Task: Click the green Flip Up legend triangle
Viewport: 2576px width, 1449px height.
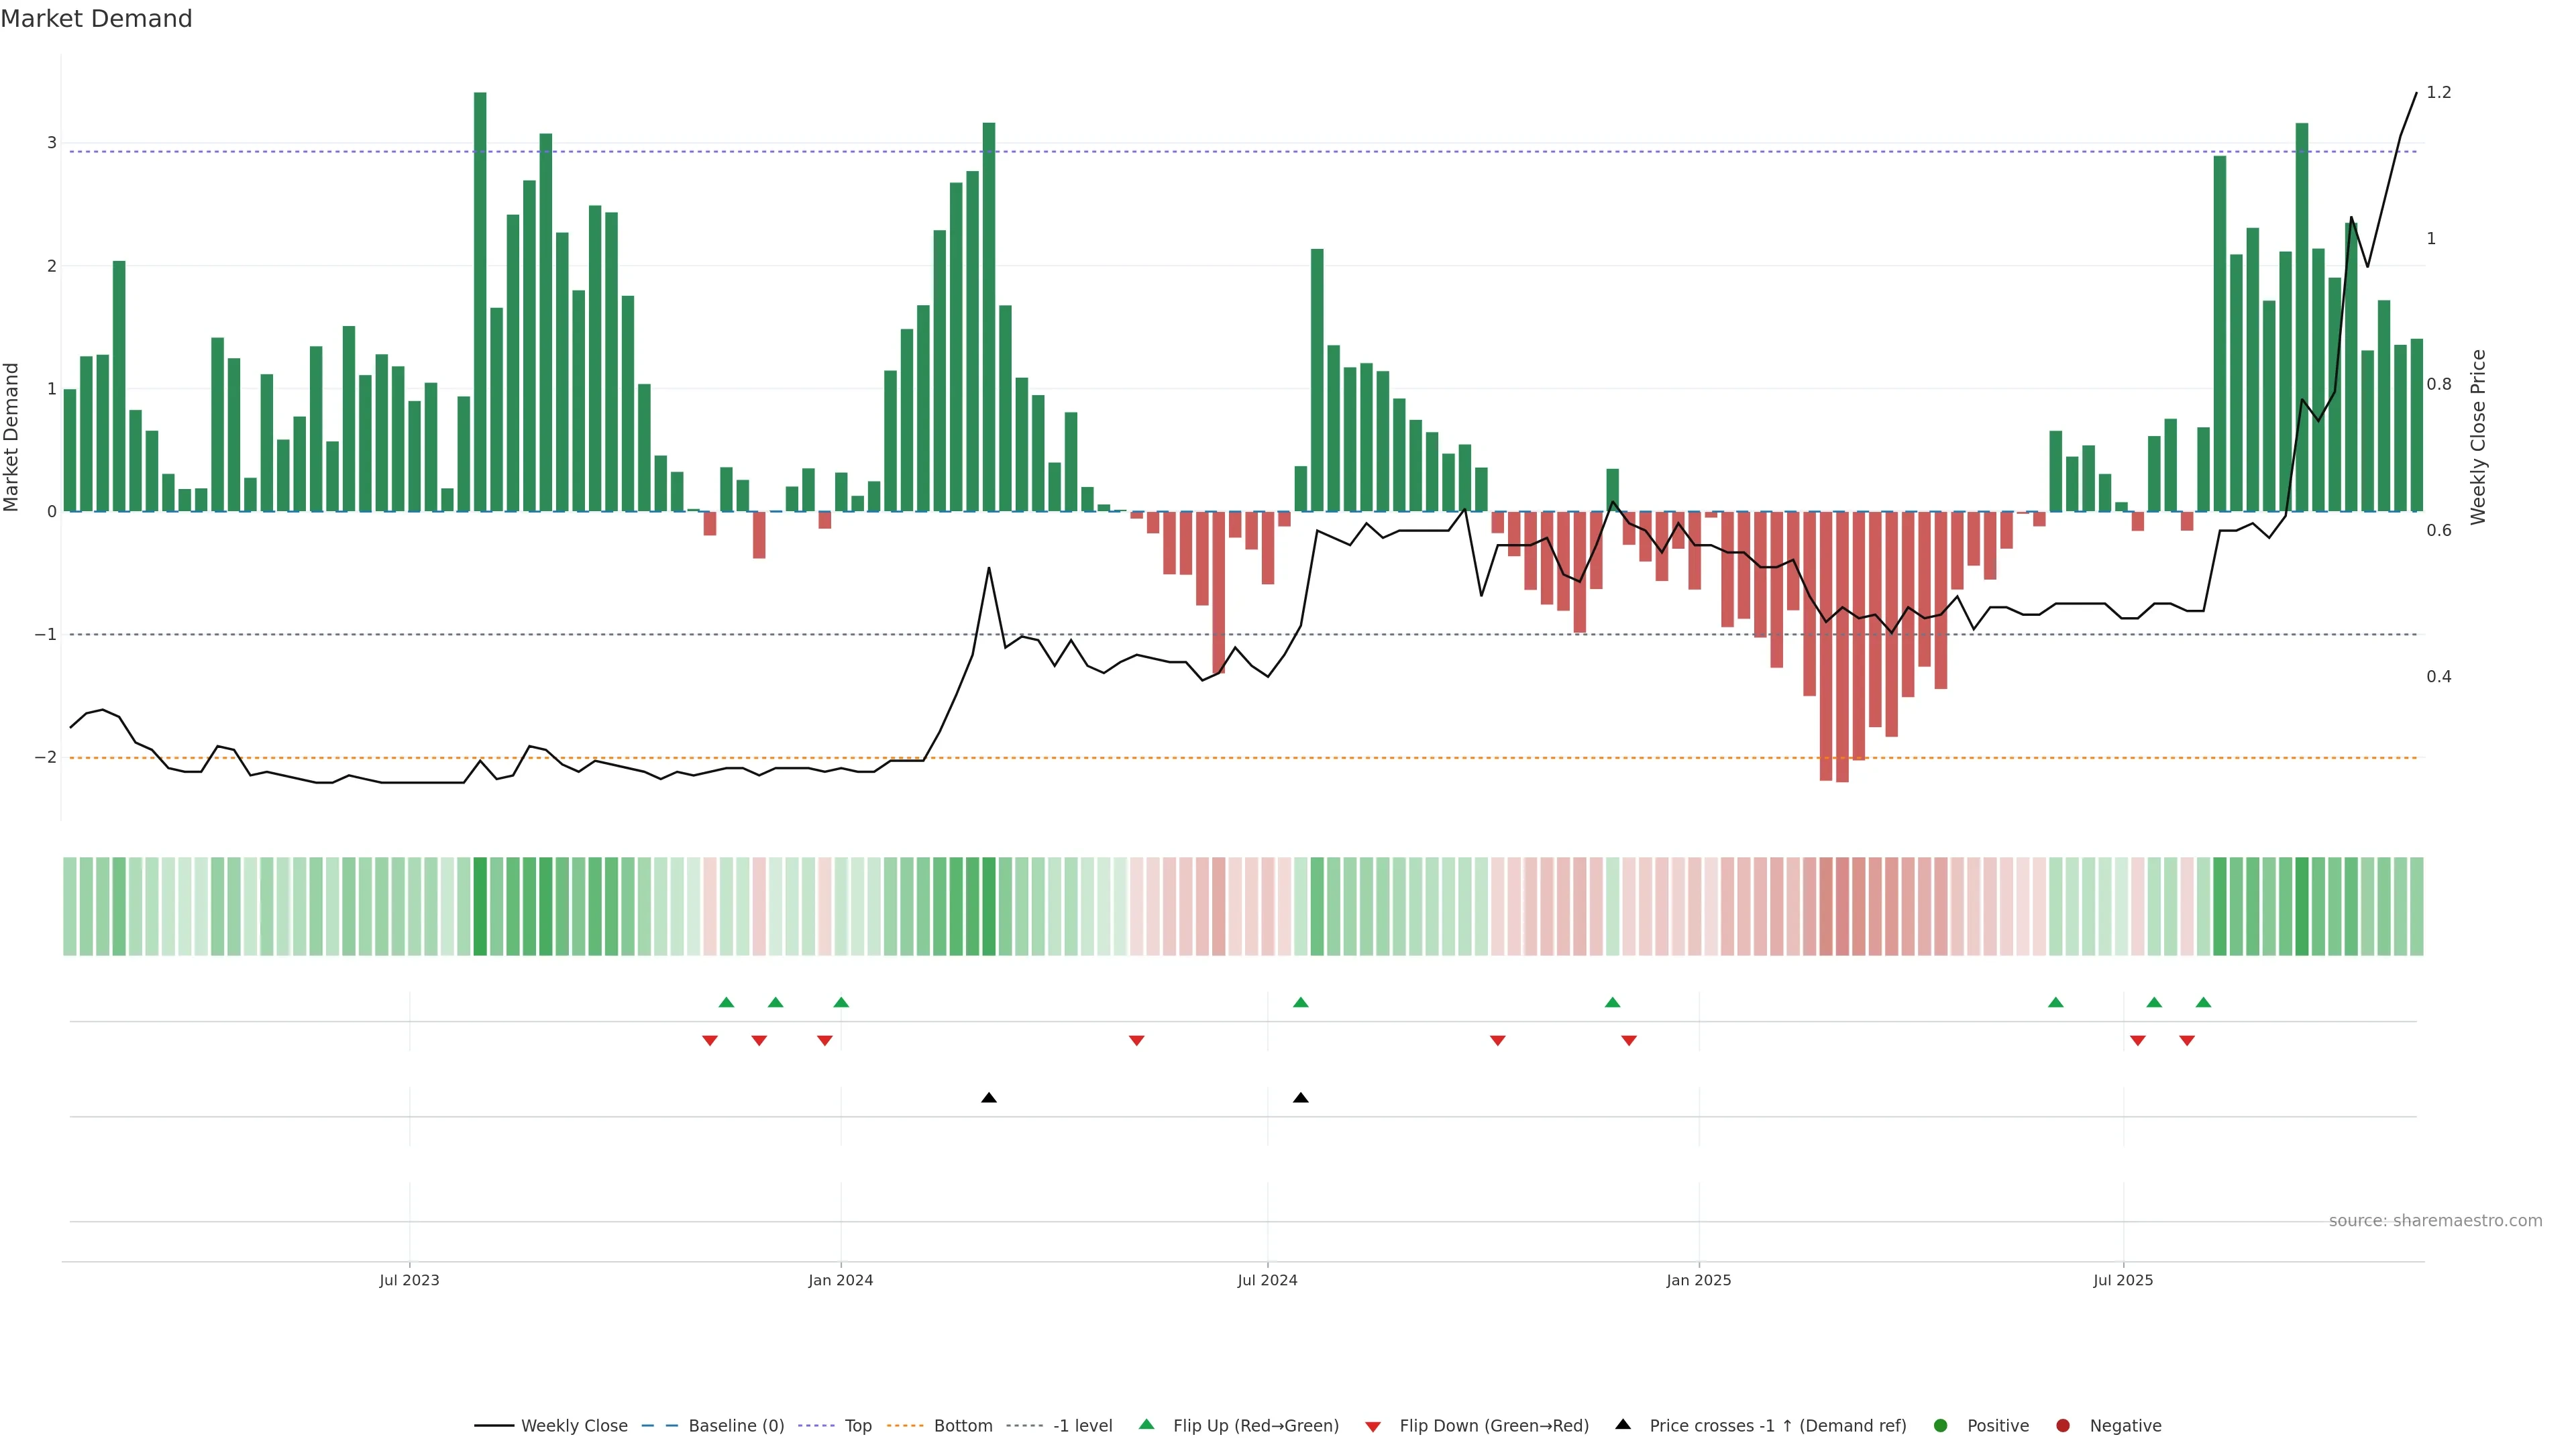Action: 1147,1425
